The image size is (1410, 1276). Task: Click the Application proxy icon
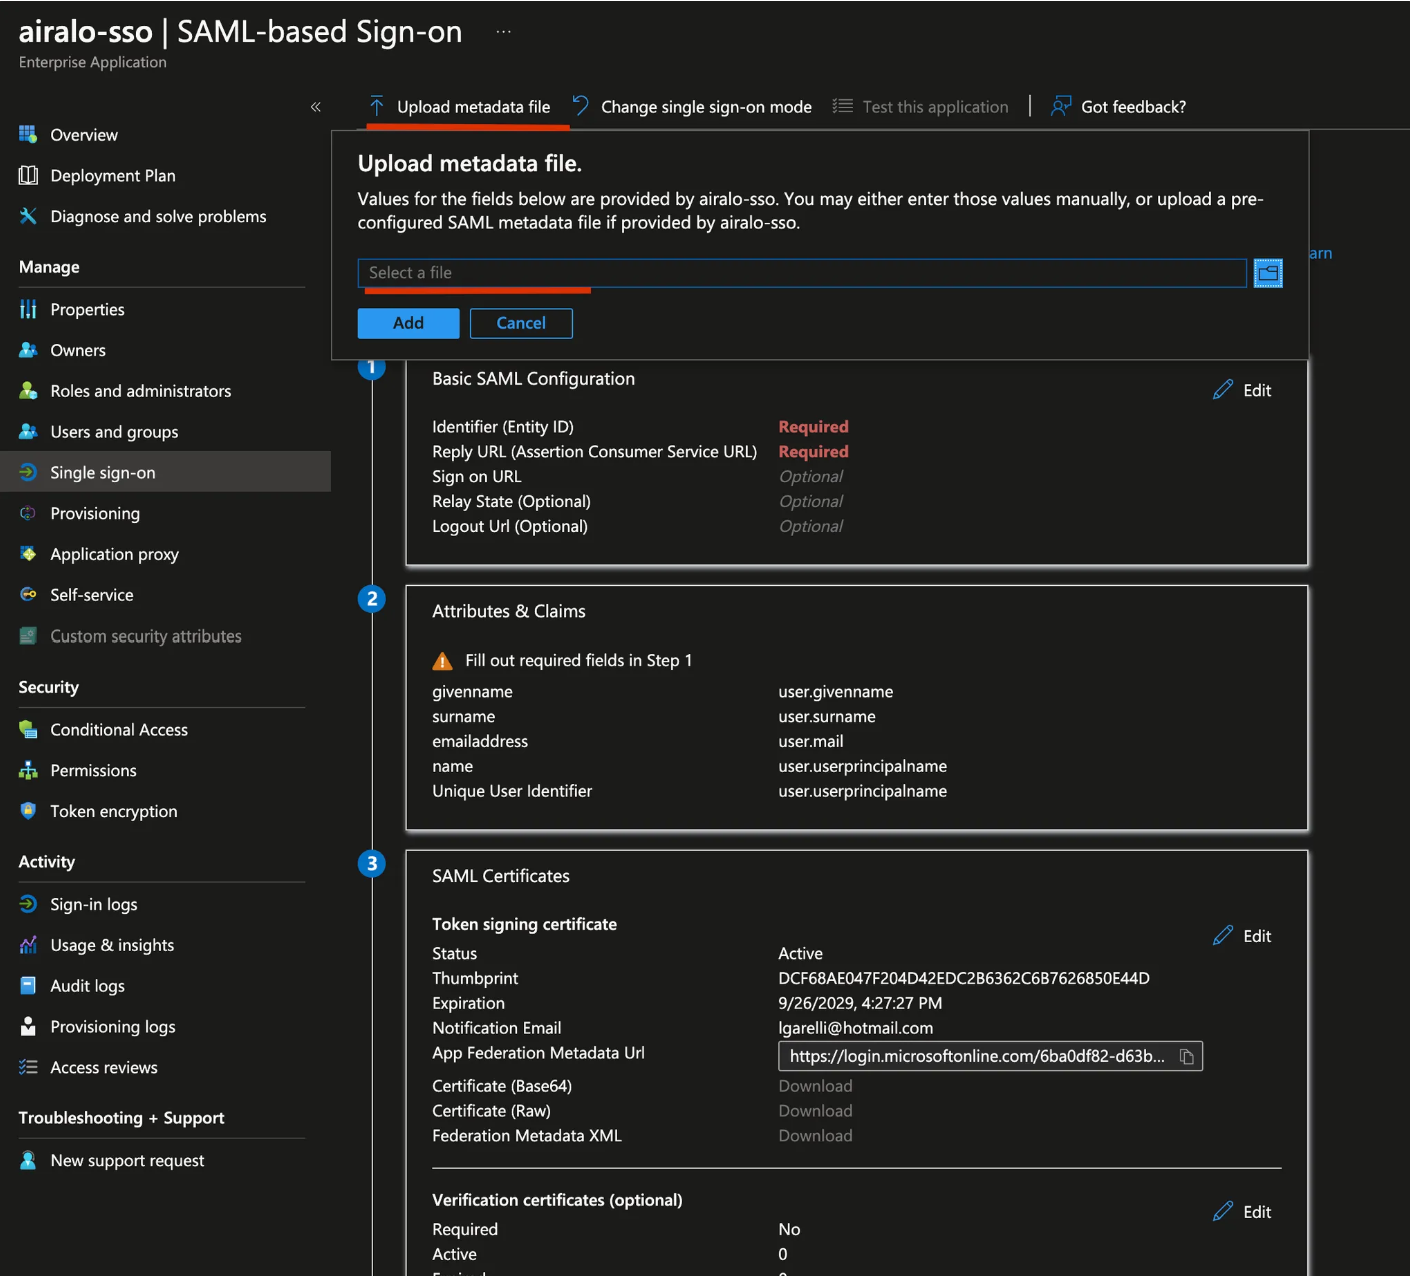click(28, 553)
